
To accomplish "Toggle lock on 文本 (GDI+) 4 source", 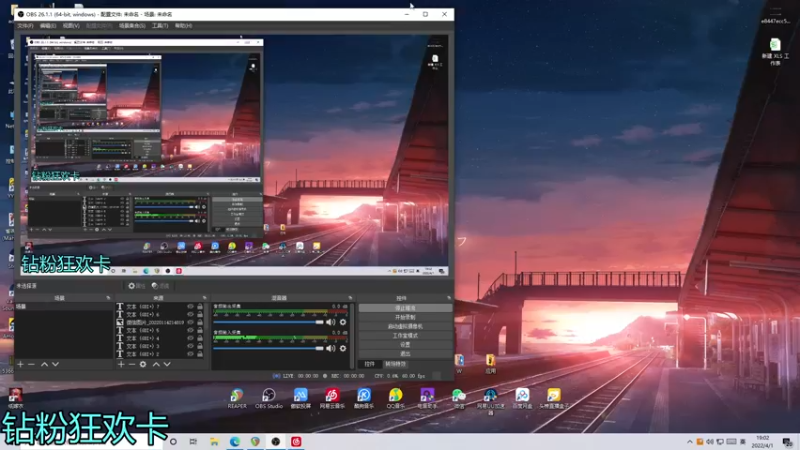I will click(200, 338).
